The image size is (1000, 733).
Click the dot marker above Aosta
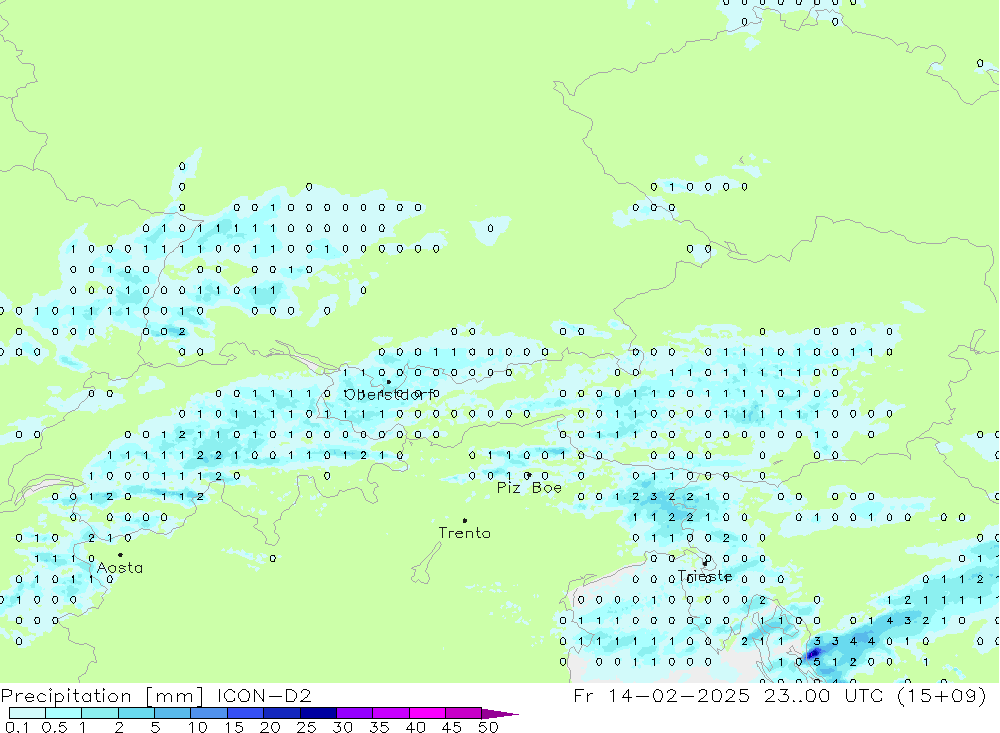pyautogui.click(x=120, y=555)
